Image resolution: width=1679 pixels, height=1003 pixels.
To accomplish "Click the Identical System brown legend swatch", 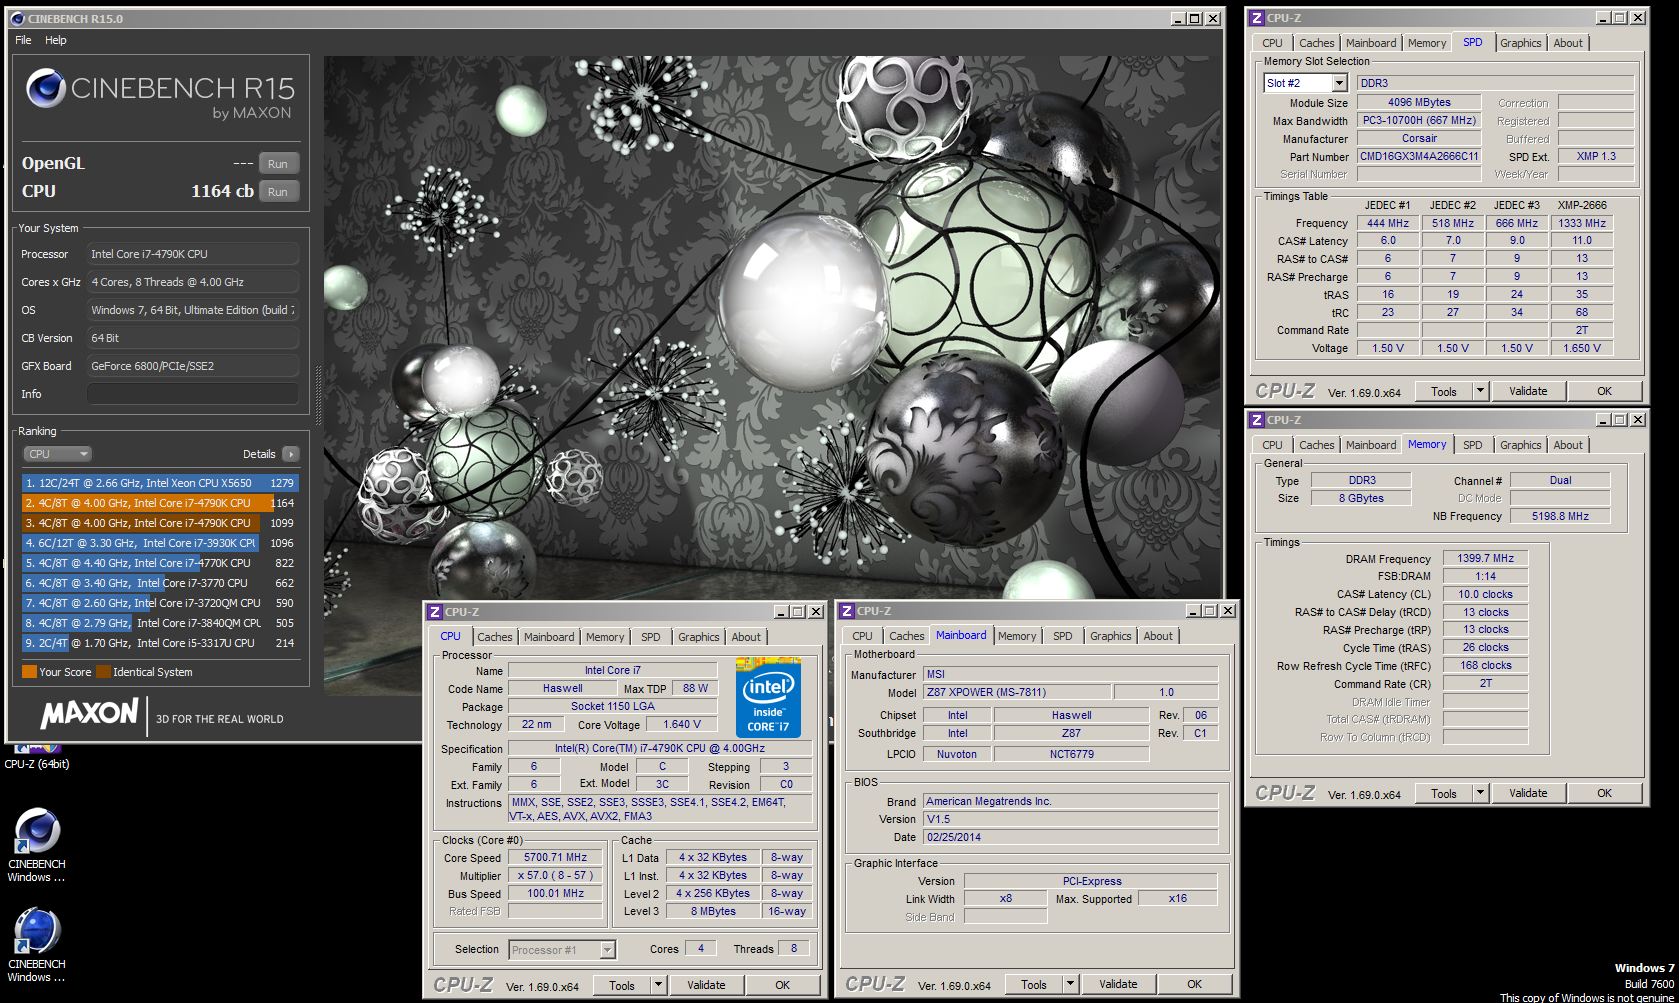I will [103, 672].
